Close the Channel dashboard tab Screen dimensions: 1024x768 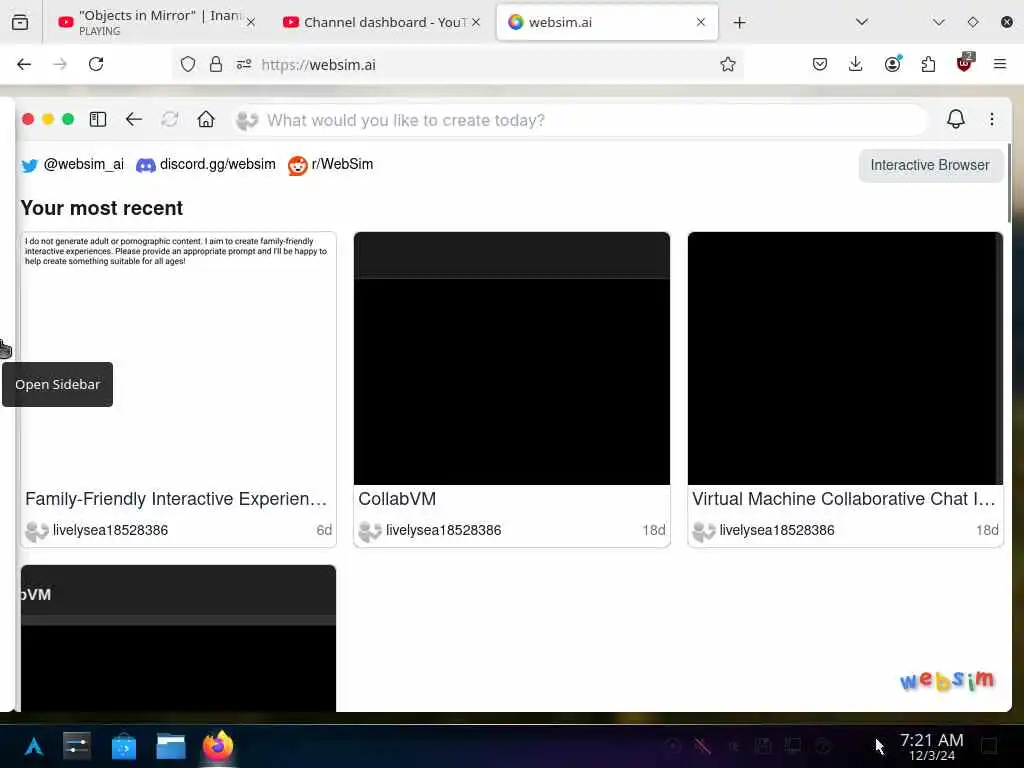(476, 22)
